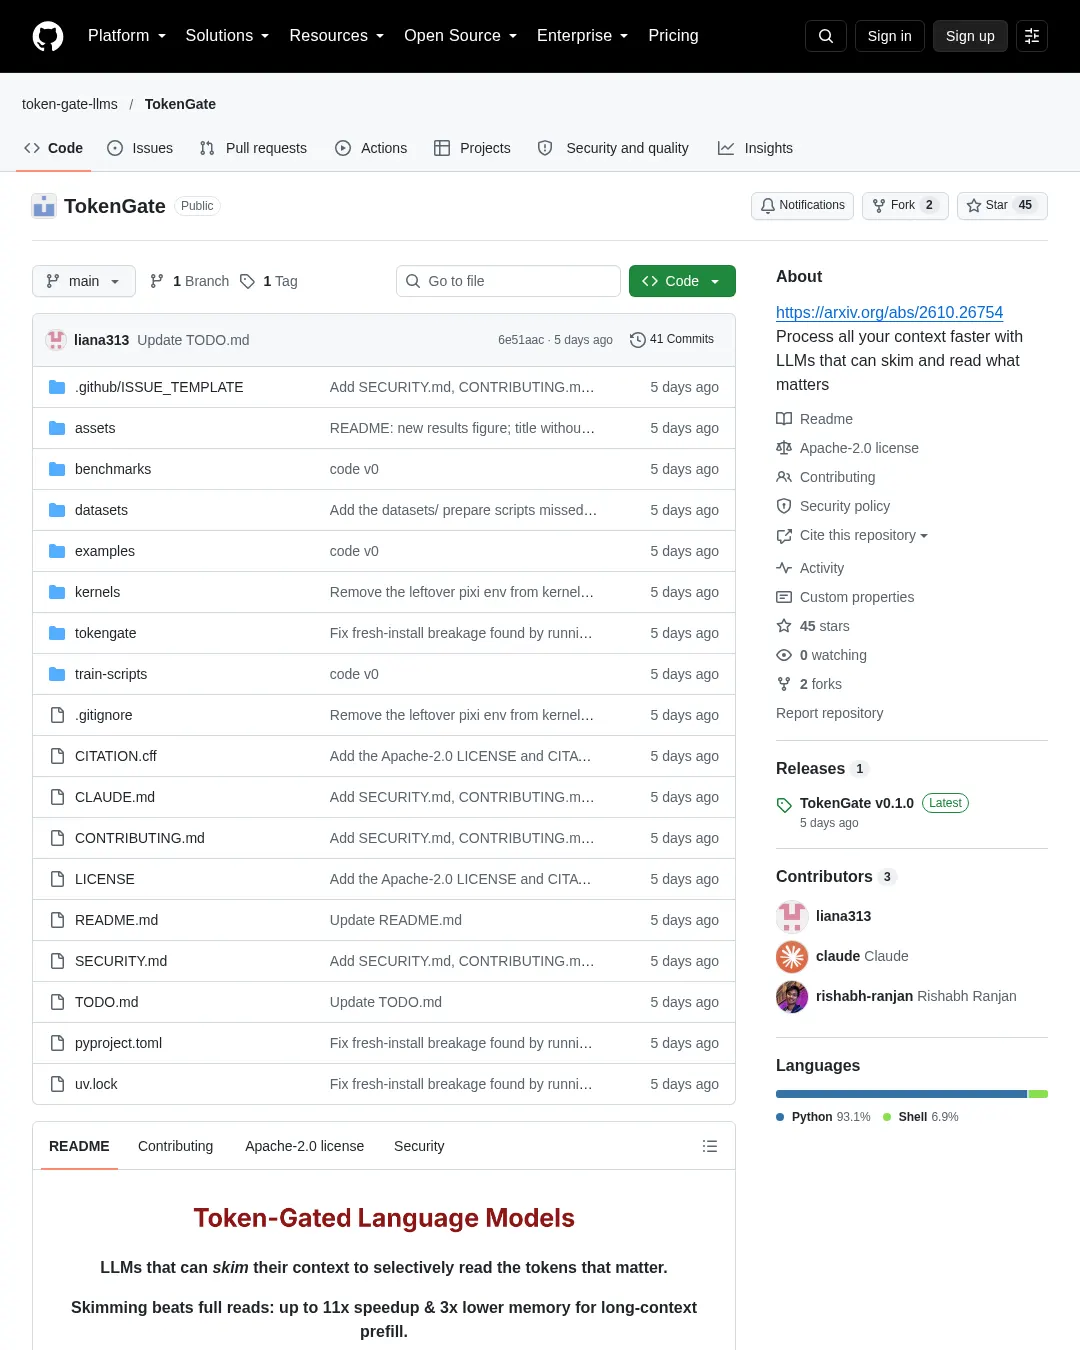Click the folder icon for benchmarks
Image resolution: width=1080 pixels, height=1350 pixels.
tap(57, 469)
